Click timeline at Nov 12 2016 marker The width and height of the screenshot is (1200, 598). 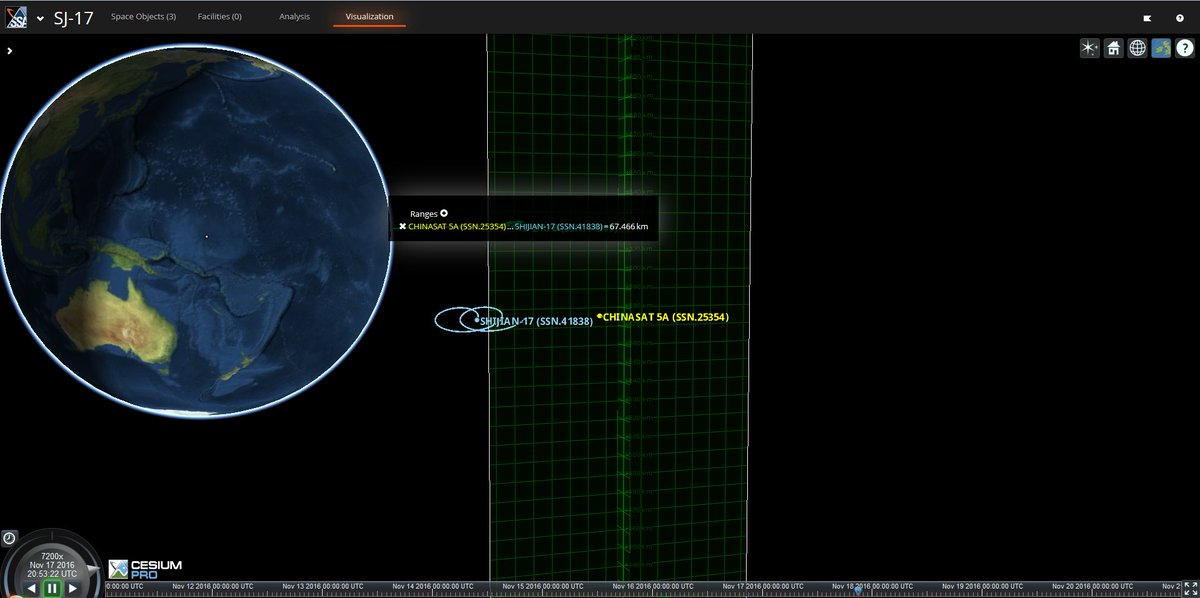coord(212,587)
